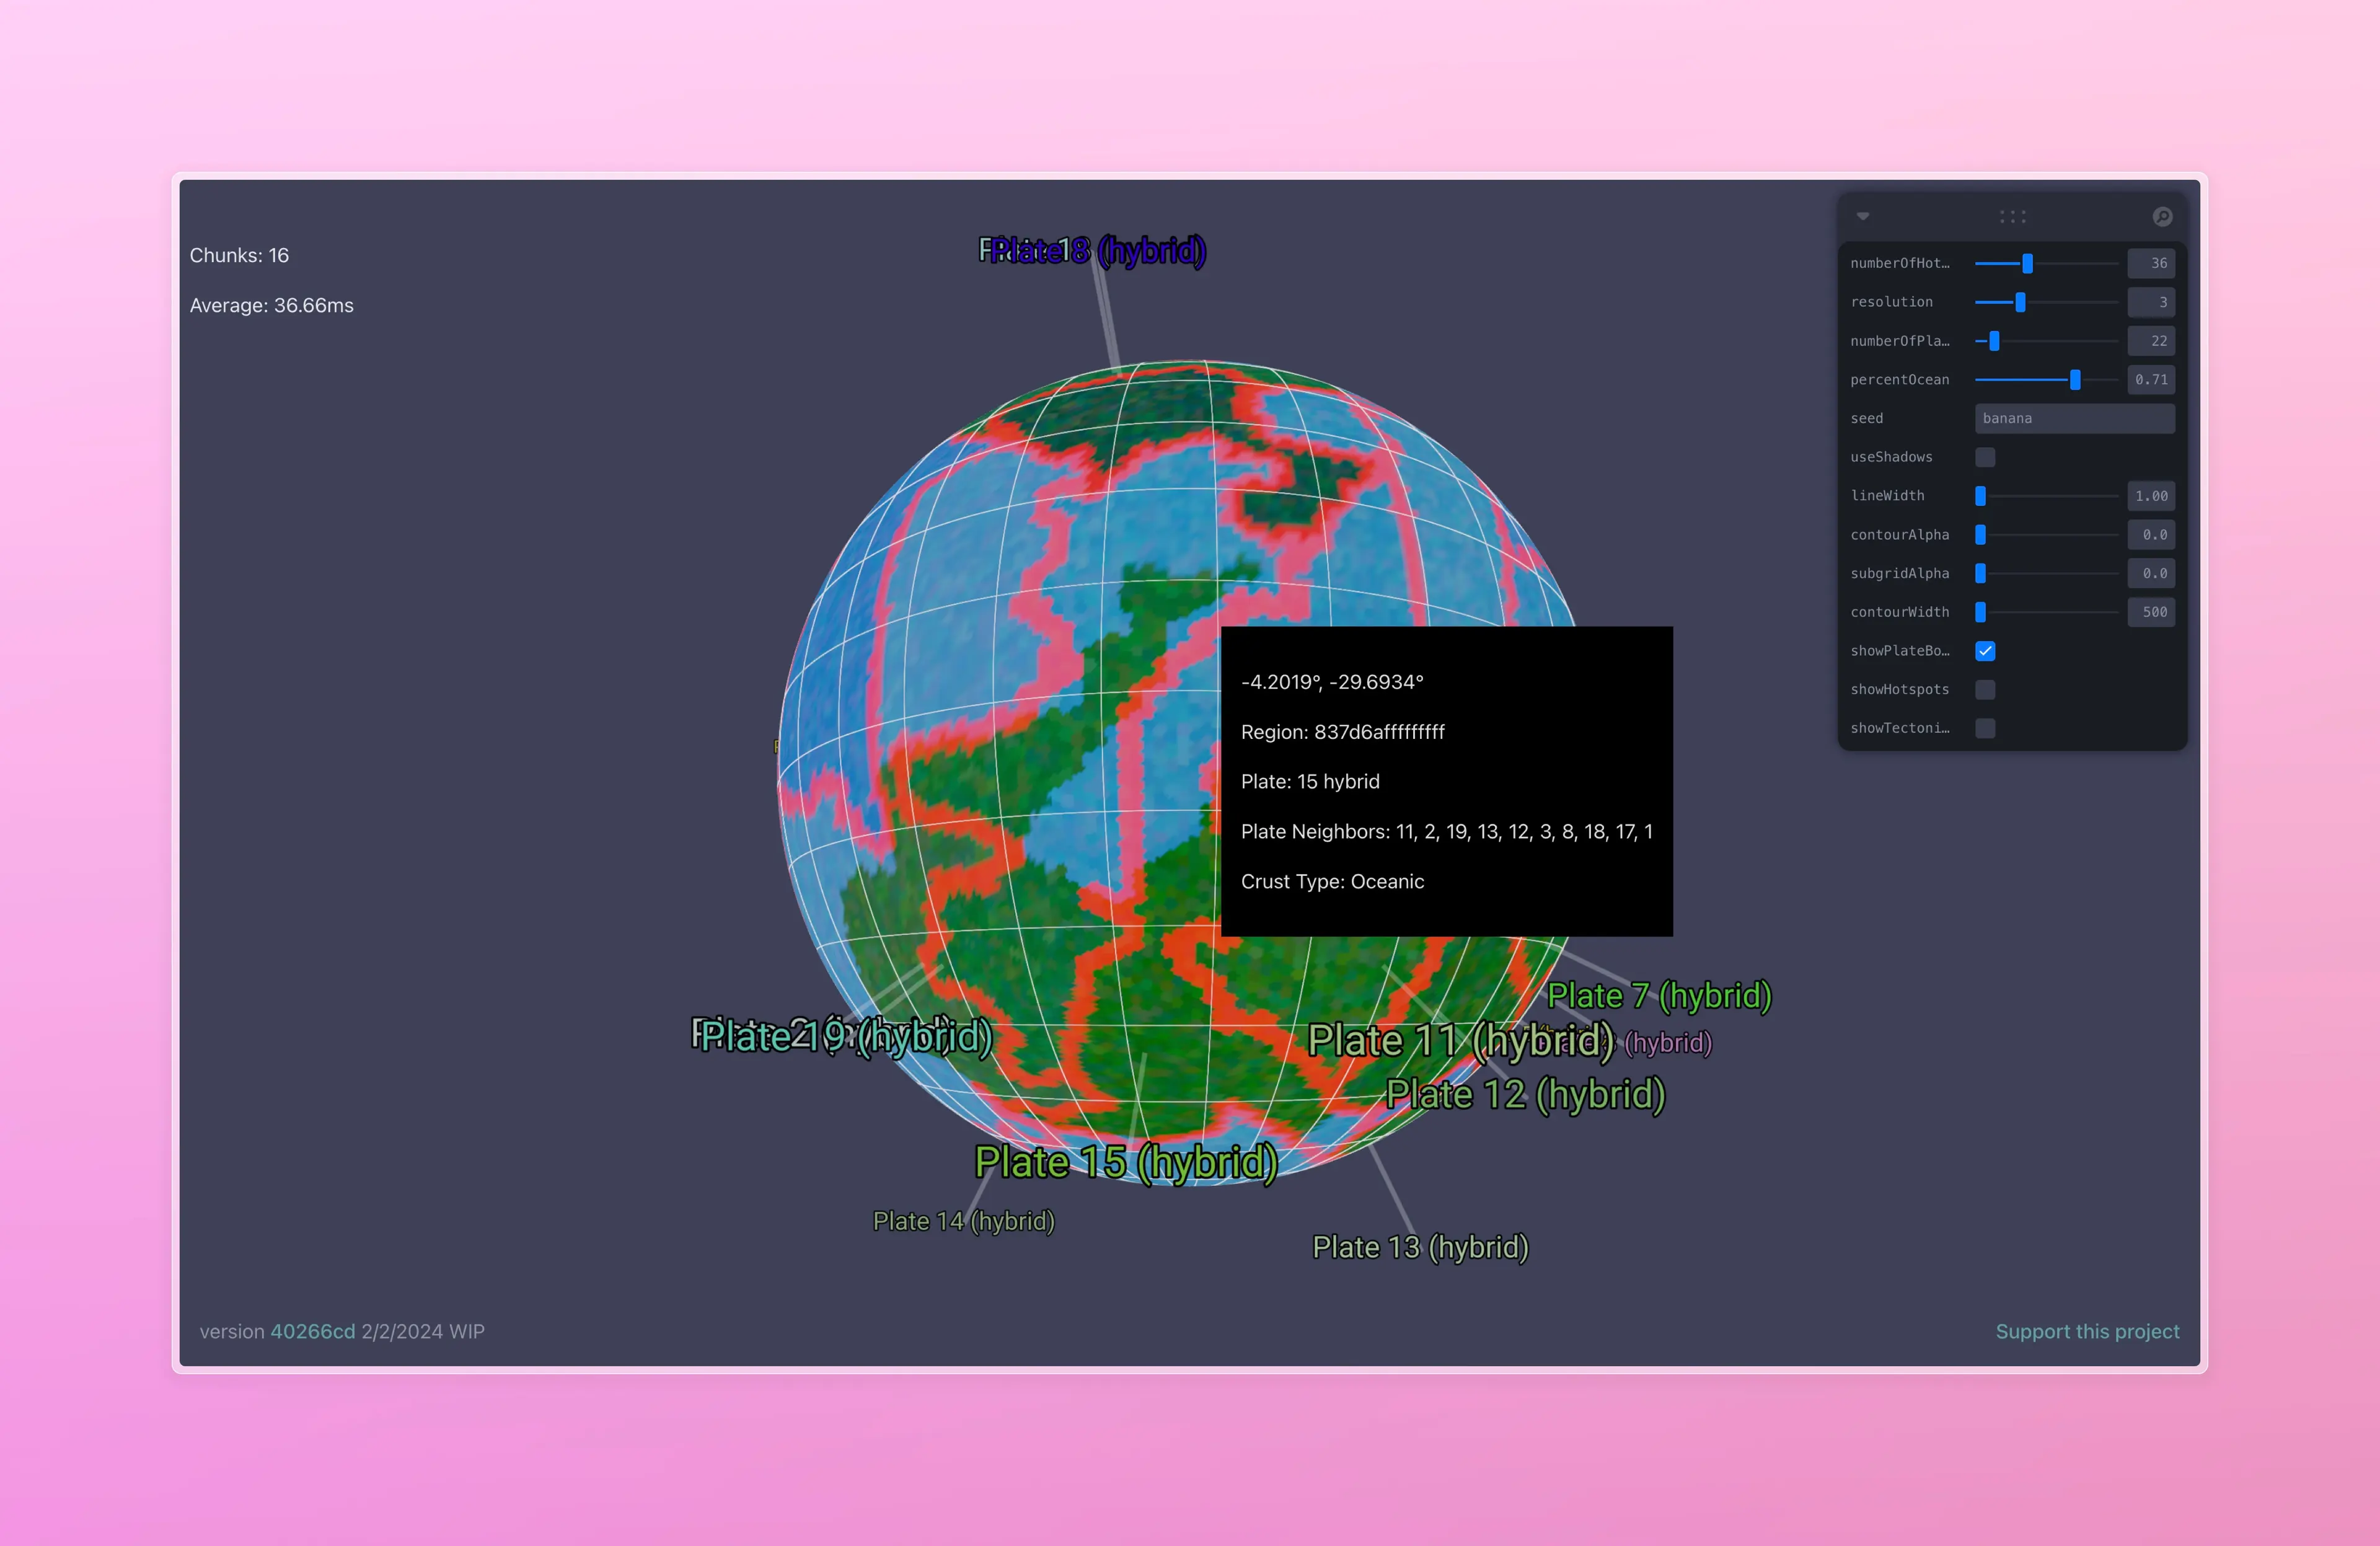Click the resolution slider handle

[x=2020, y=302]
